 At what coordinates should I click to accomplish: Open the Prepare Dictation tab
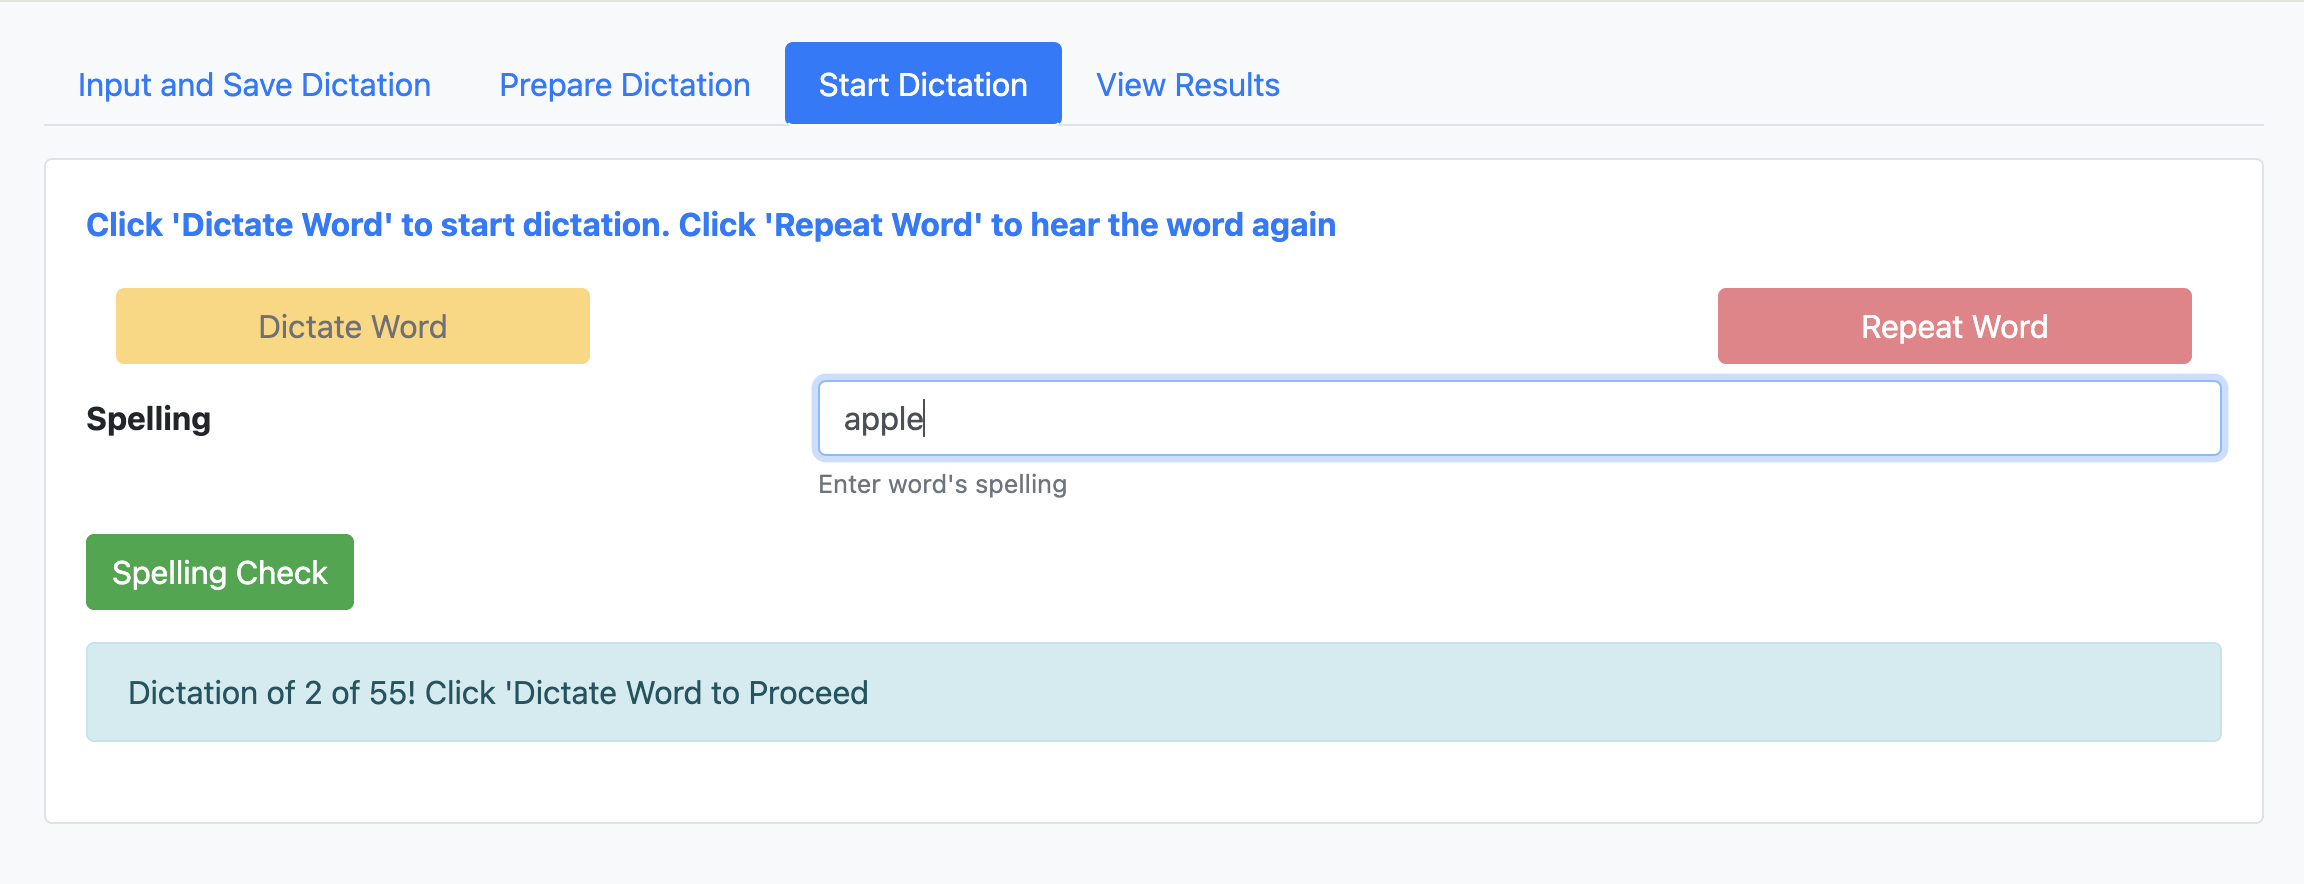click(623, 84)
